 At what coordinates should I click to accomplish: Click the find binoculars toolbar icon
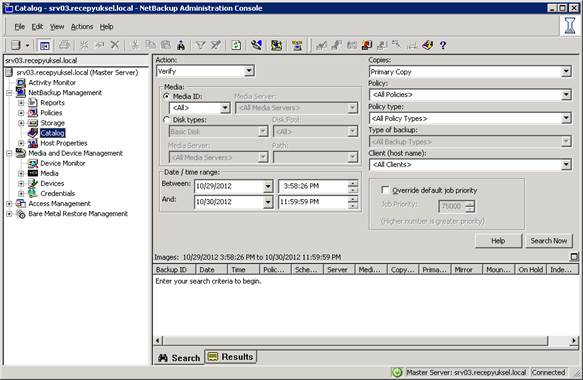tap(181, 45)
